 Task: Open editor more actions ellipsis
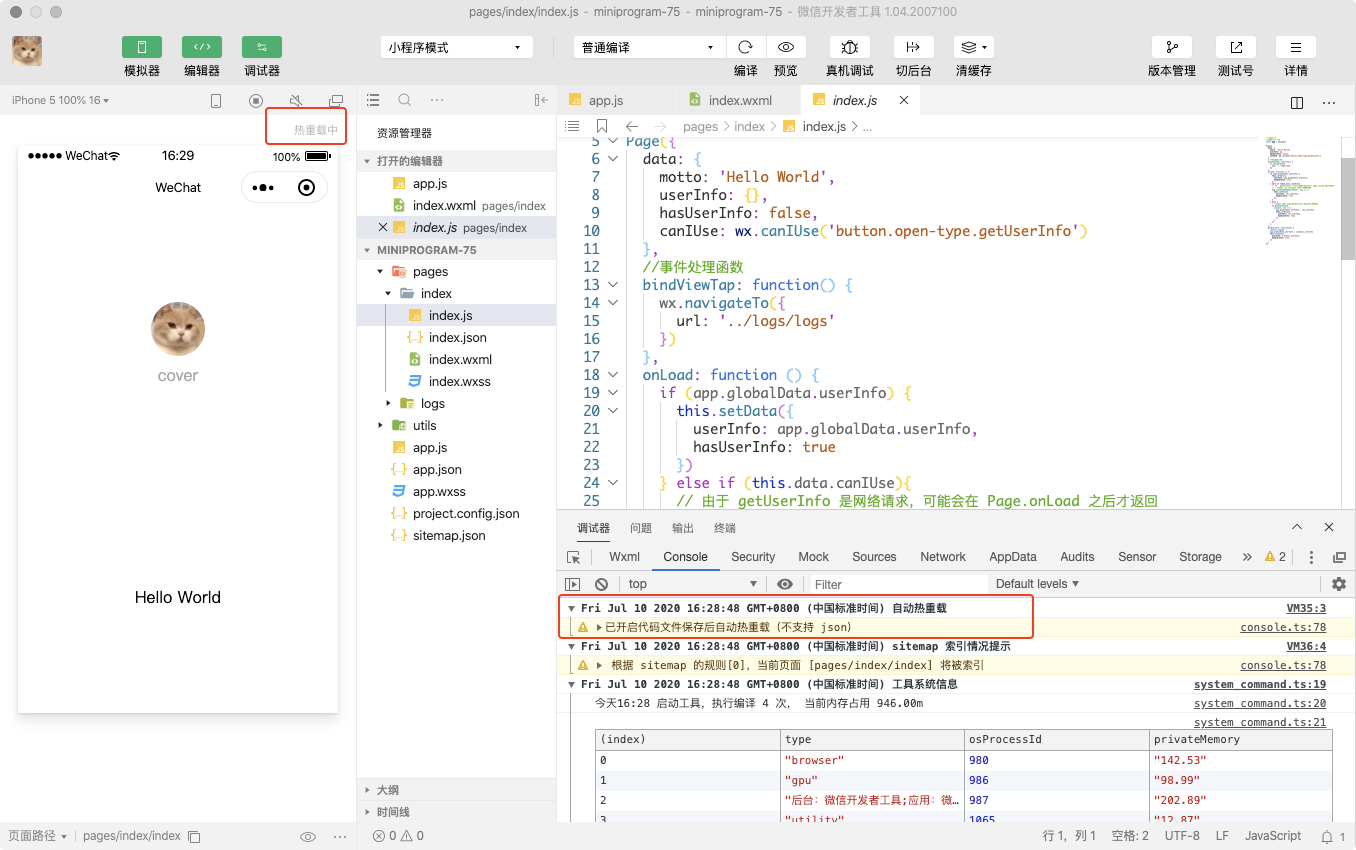tap(1329, 102)
